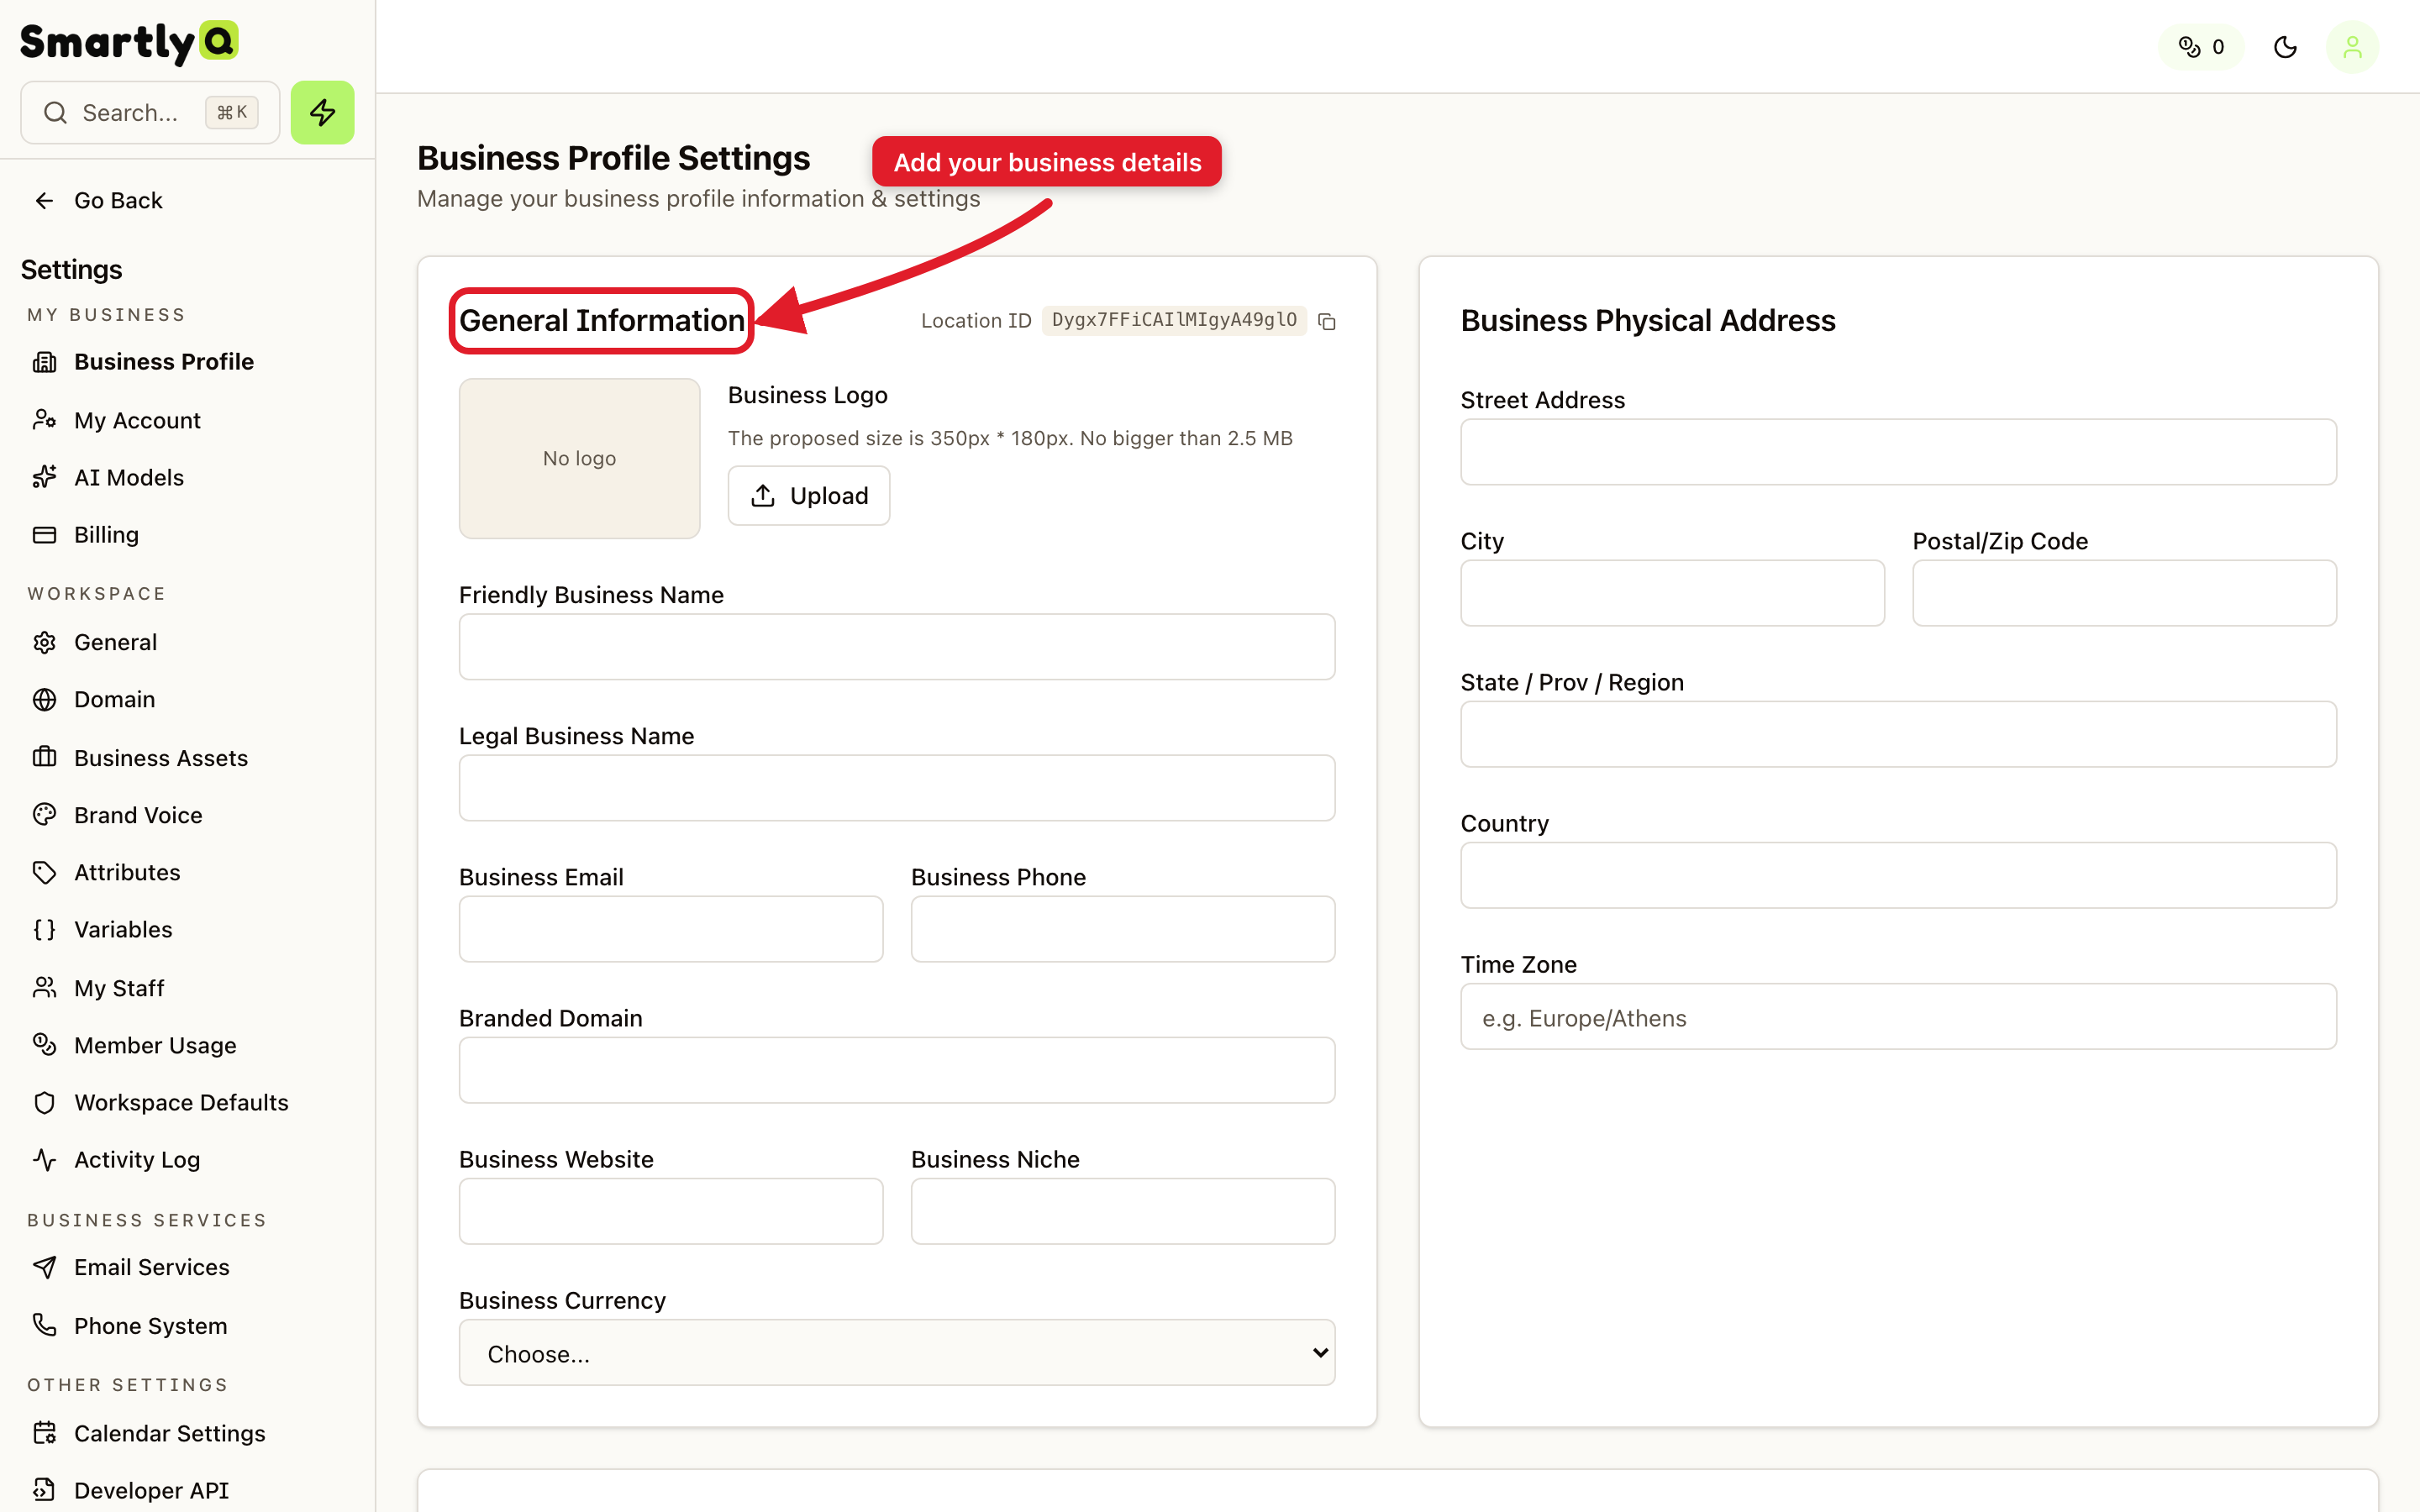Open Member Usage page
This screenshot has height=1512, width=2420.
[x=155, y=1045]
